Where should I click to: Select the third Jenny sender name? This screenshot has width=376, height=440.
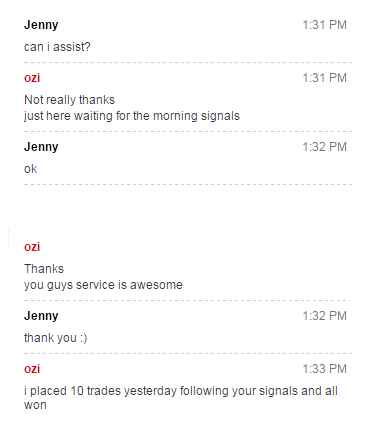(x=41, y=316)
